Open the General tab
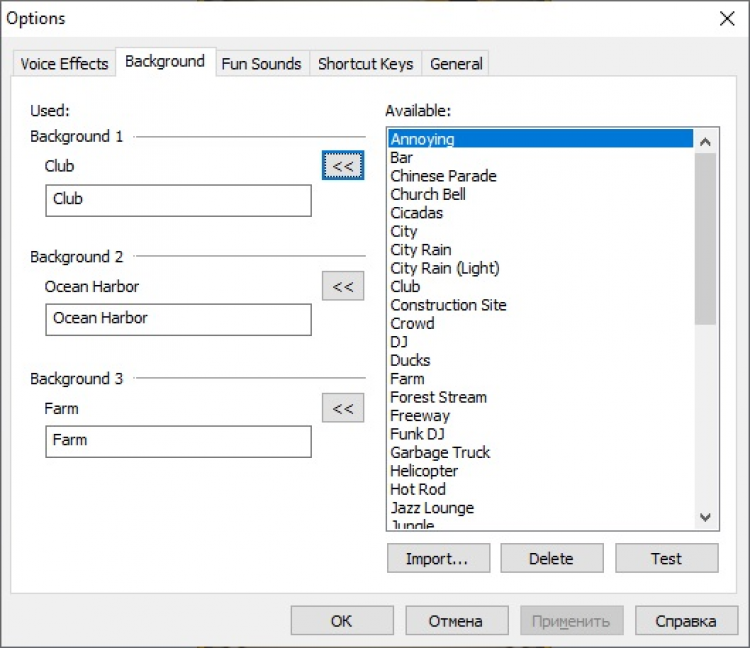 pos(456,63)
